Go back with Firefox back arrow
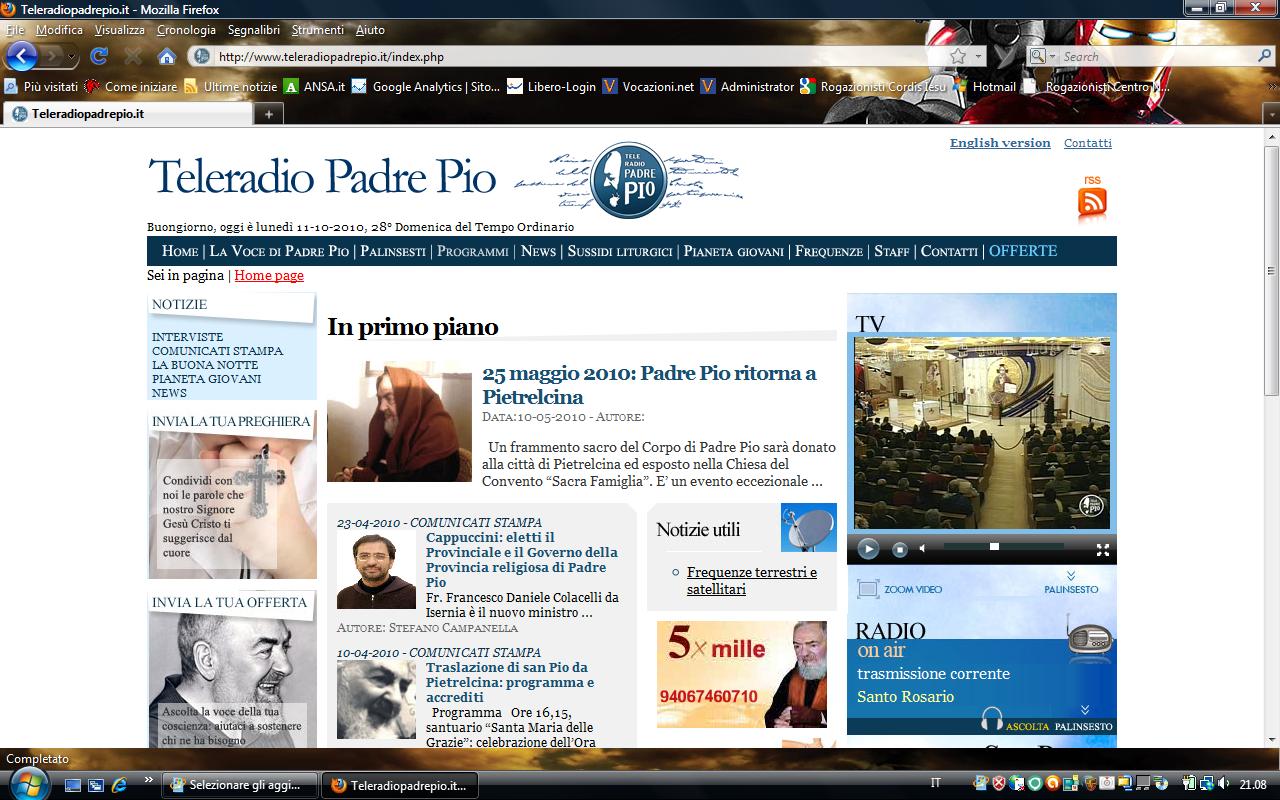 (21, 56)
